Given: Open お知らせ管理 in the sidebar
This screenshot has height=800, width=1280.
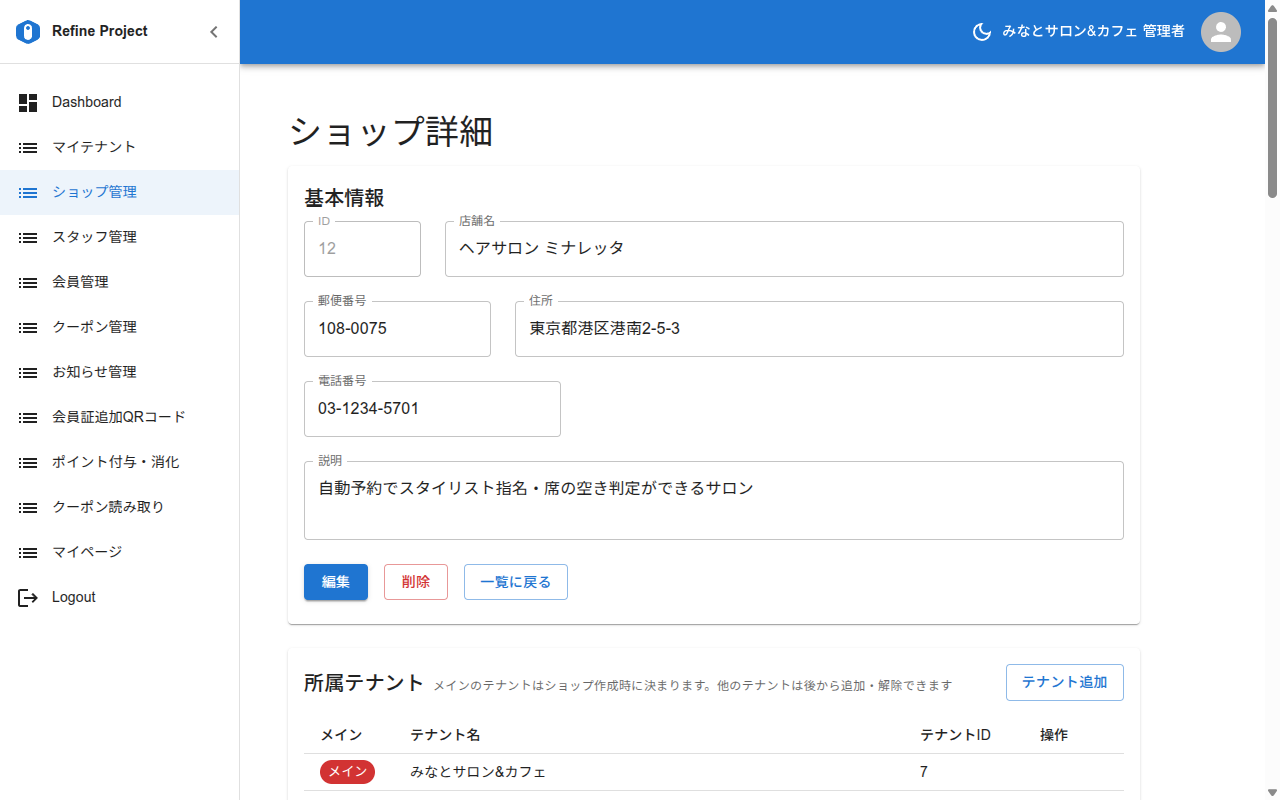Looking at the screenshot, I should pyautogui.click(x=119, y=372).
